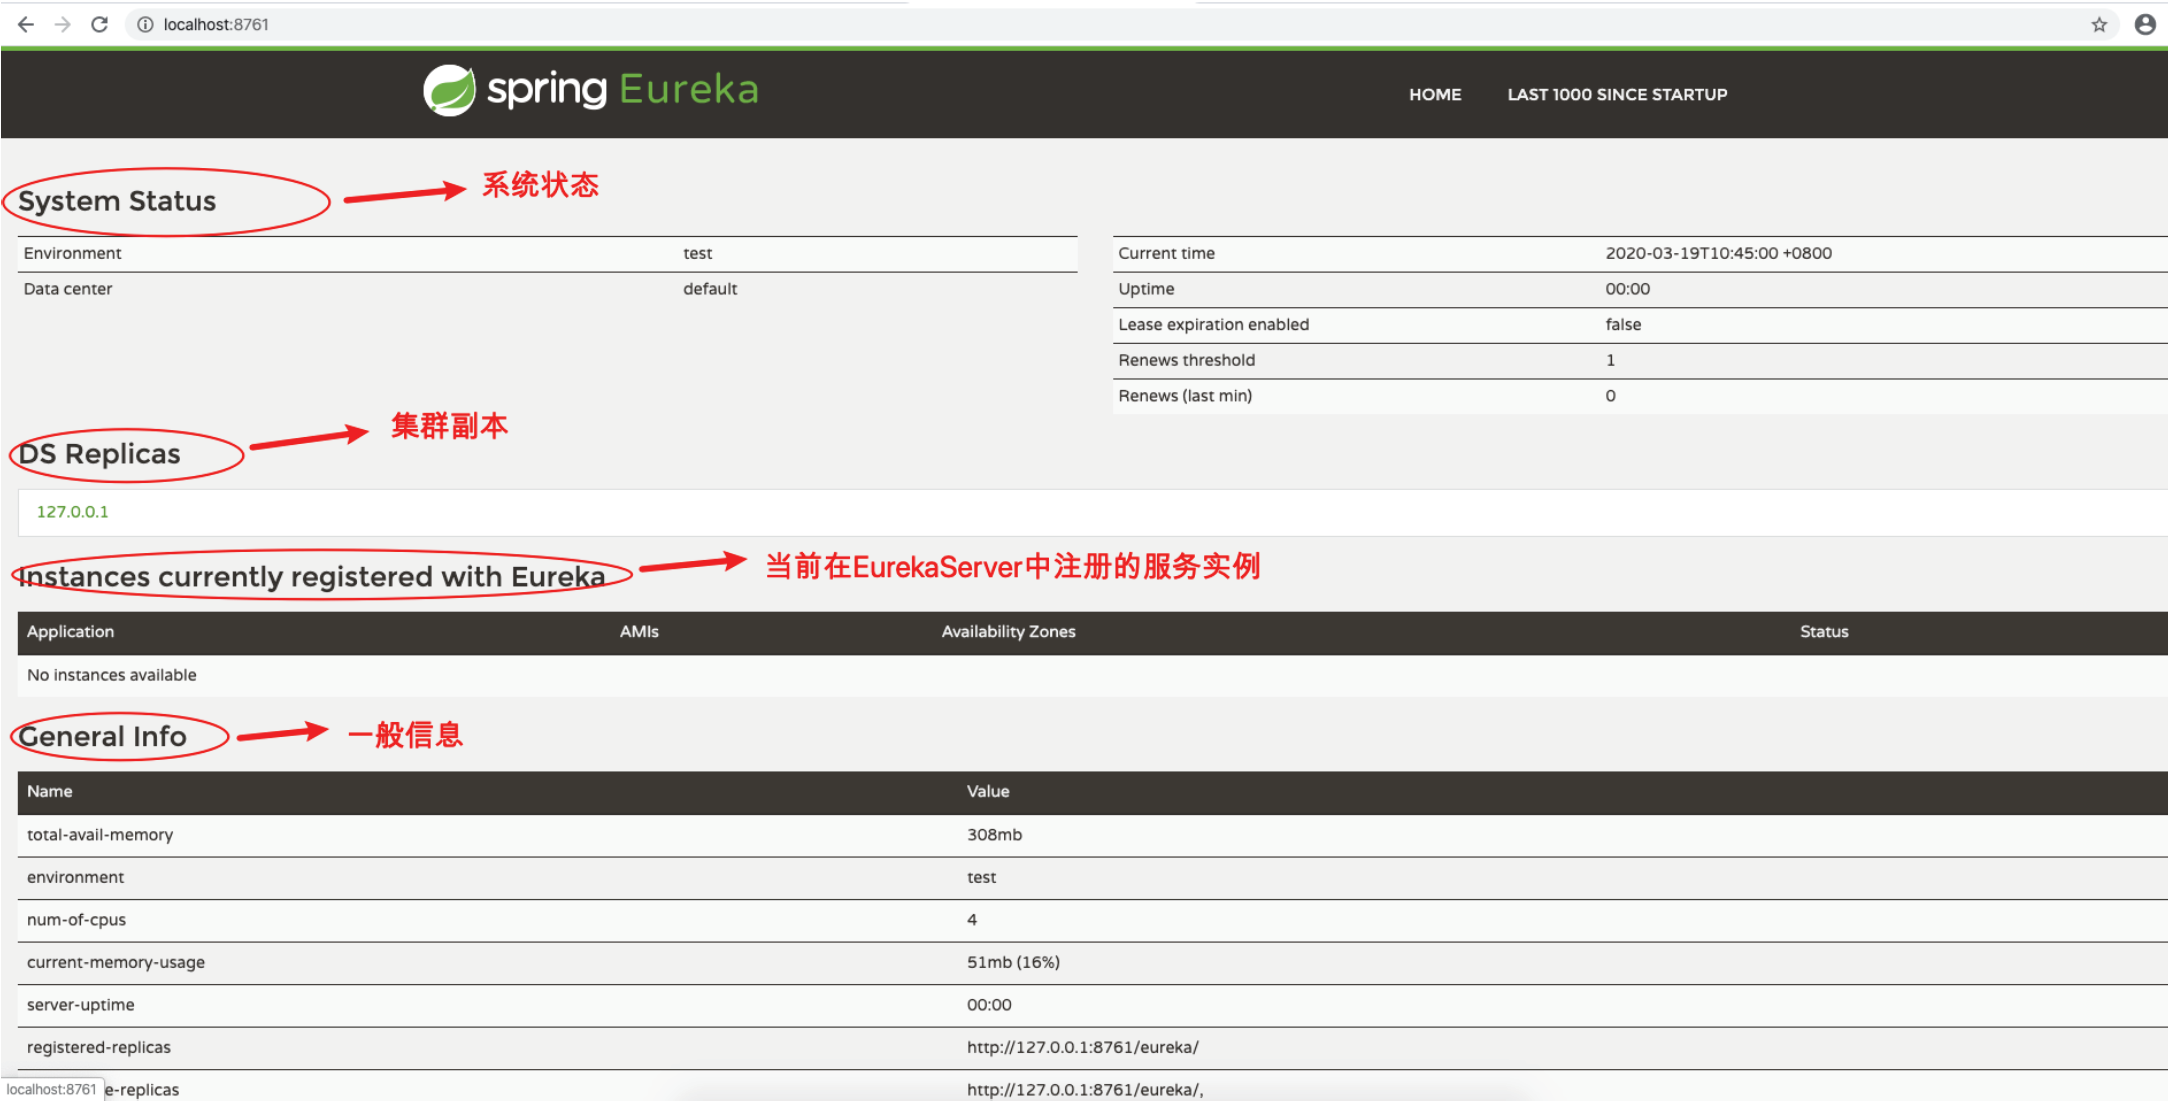Click the General Info heading

click(x=103, y=737)
